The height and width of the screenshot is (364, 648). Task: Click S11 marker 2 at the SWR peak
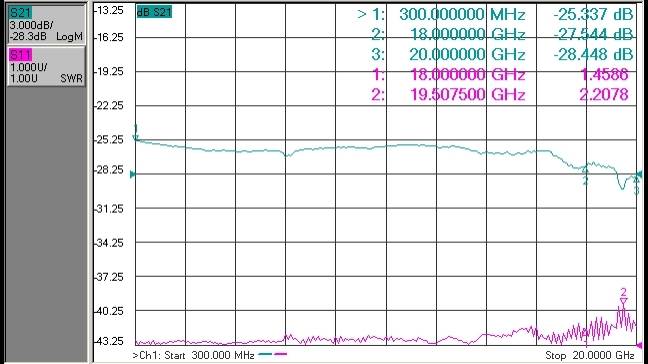coord(624,297)
